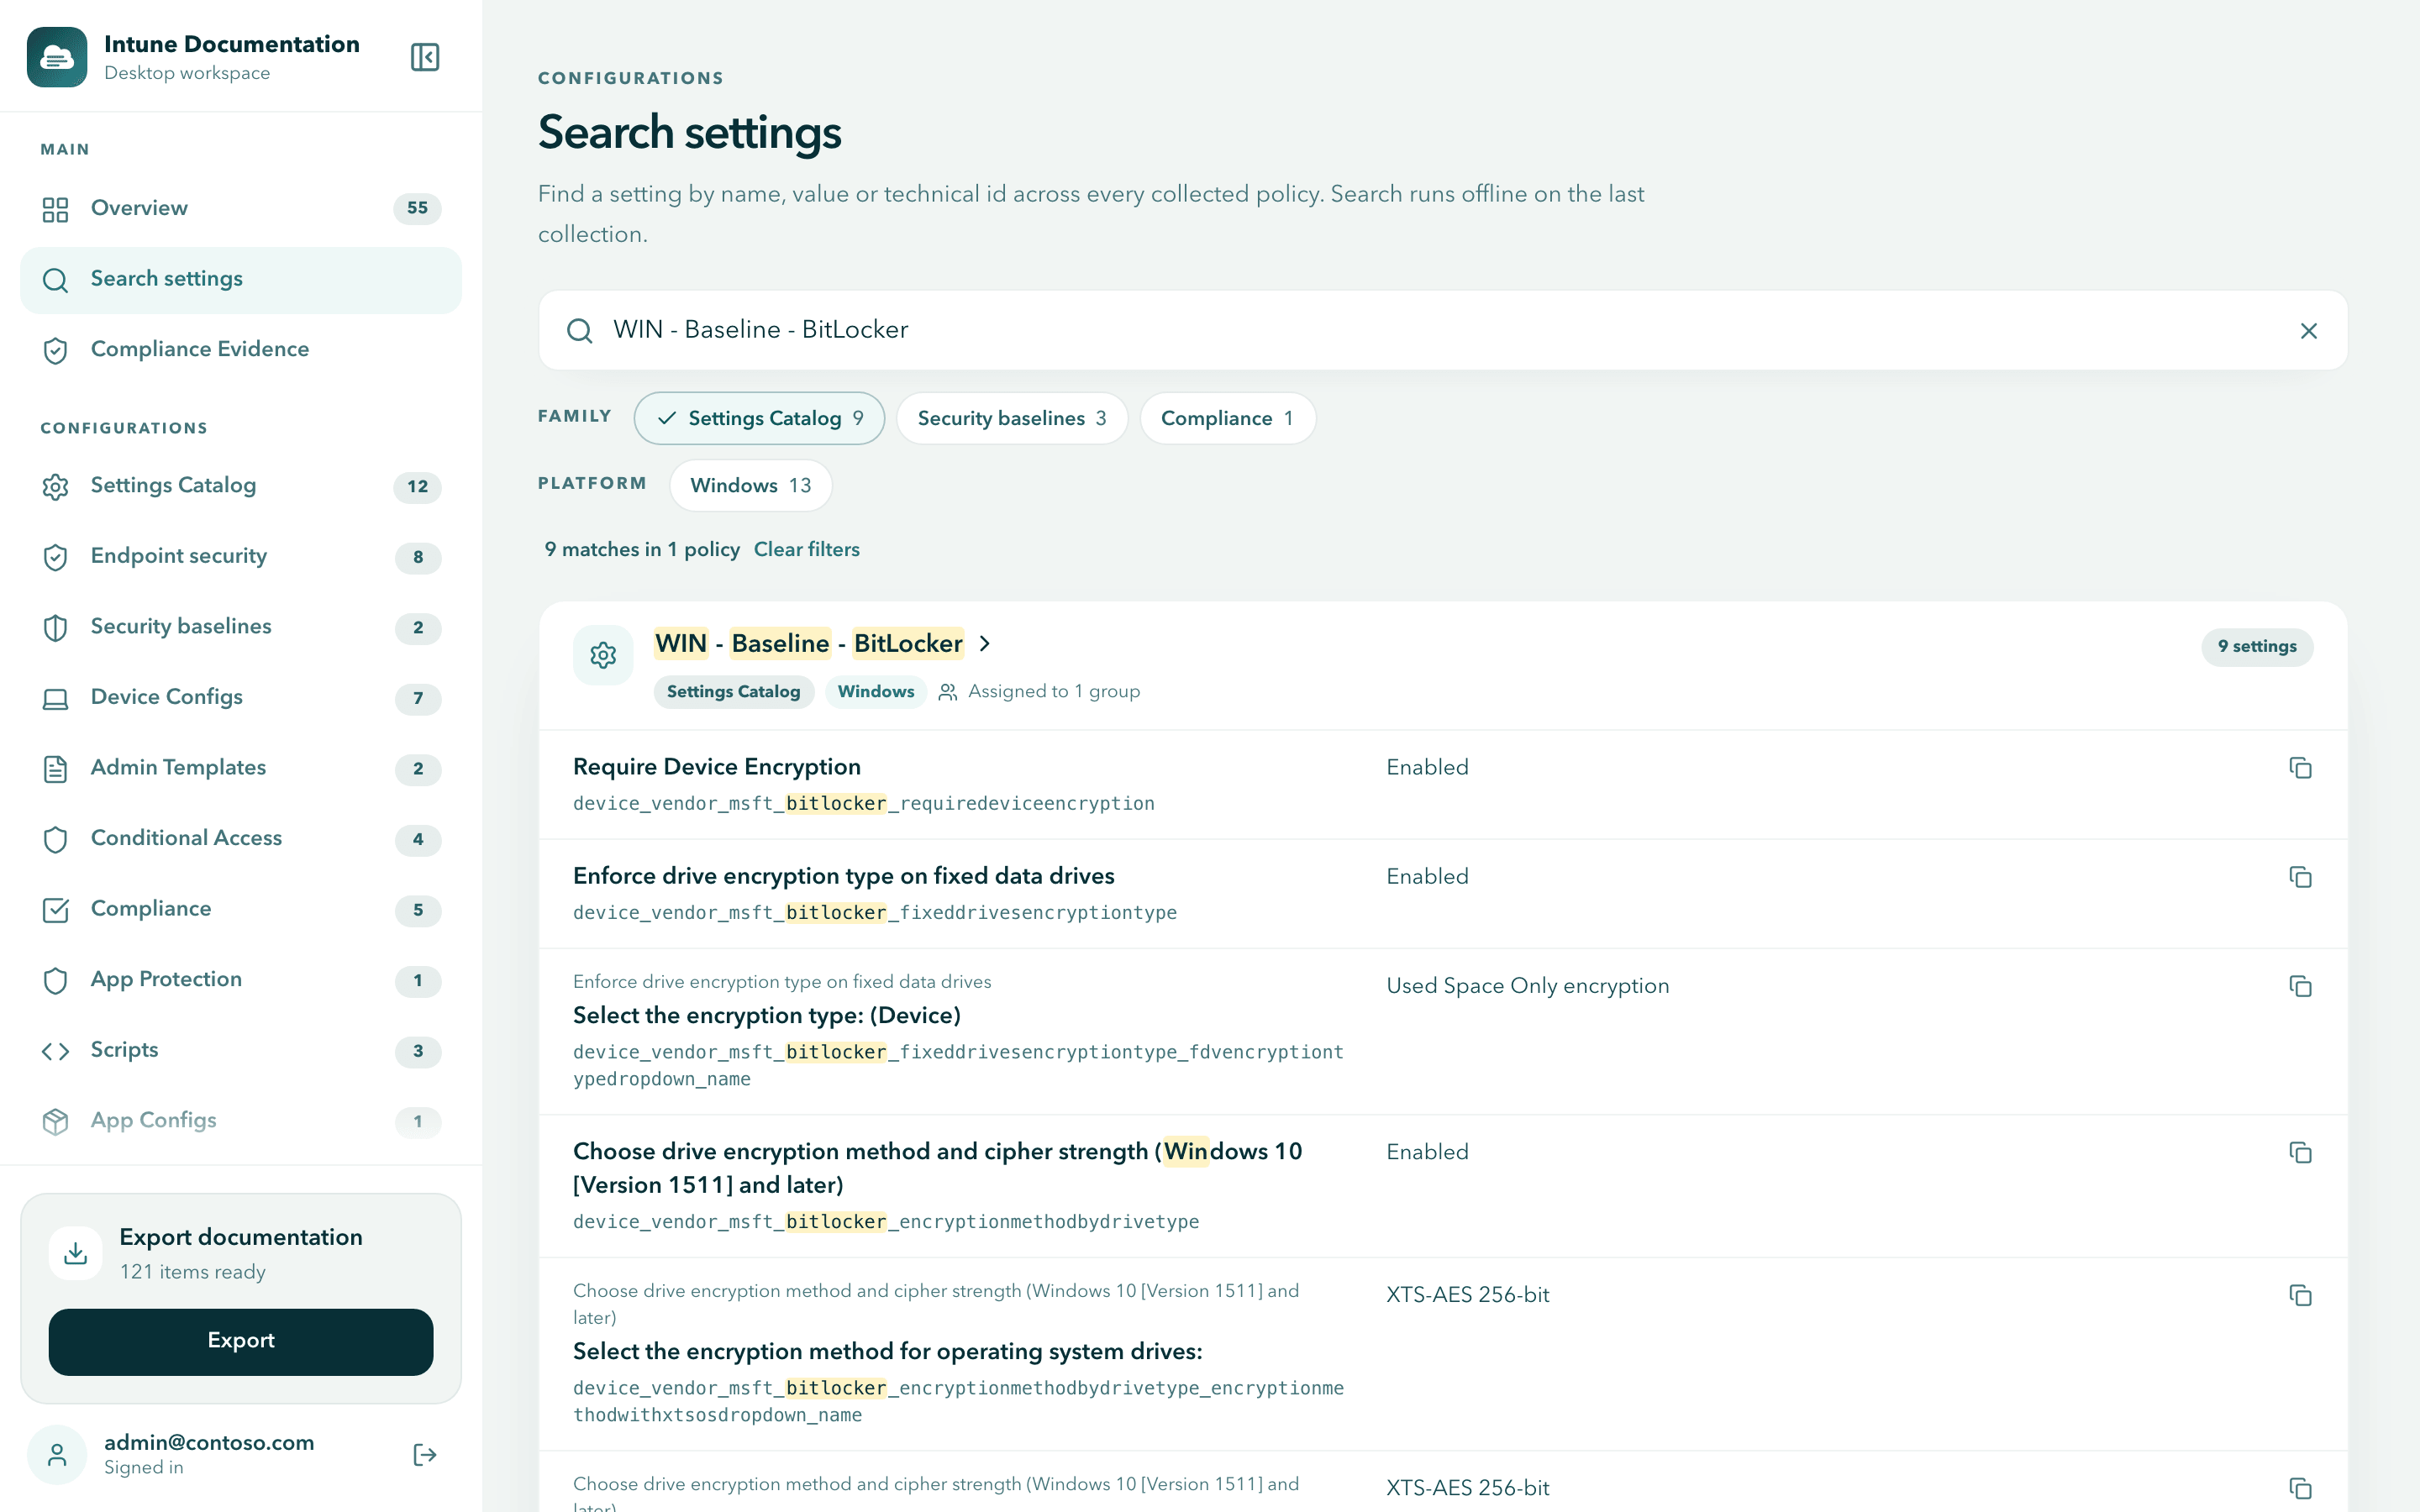Collapse the sidebar with the panel icon
The image size is (2420, 1512).
click(425, 57)
